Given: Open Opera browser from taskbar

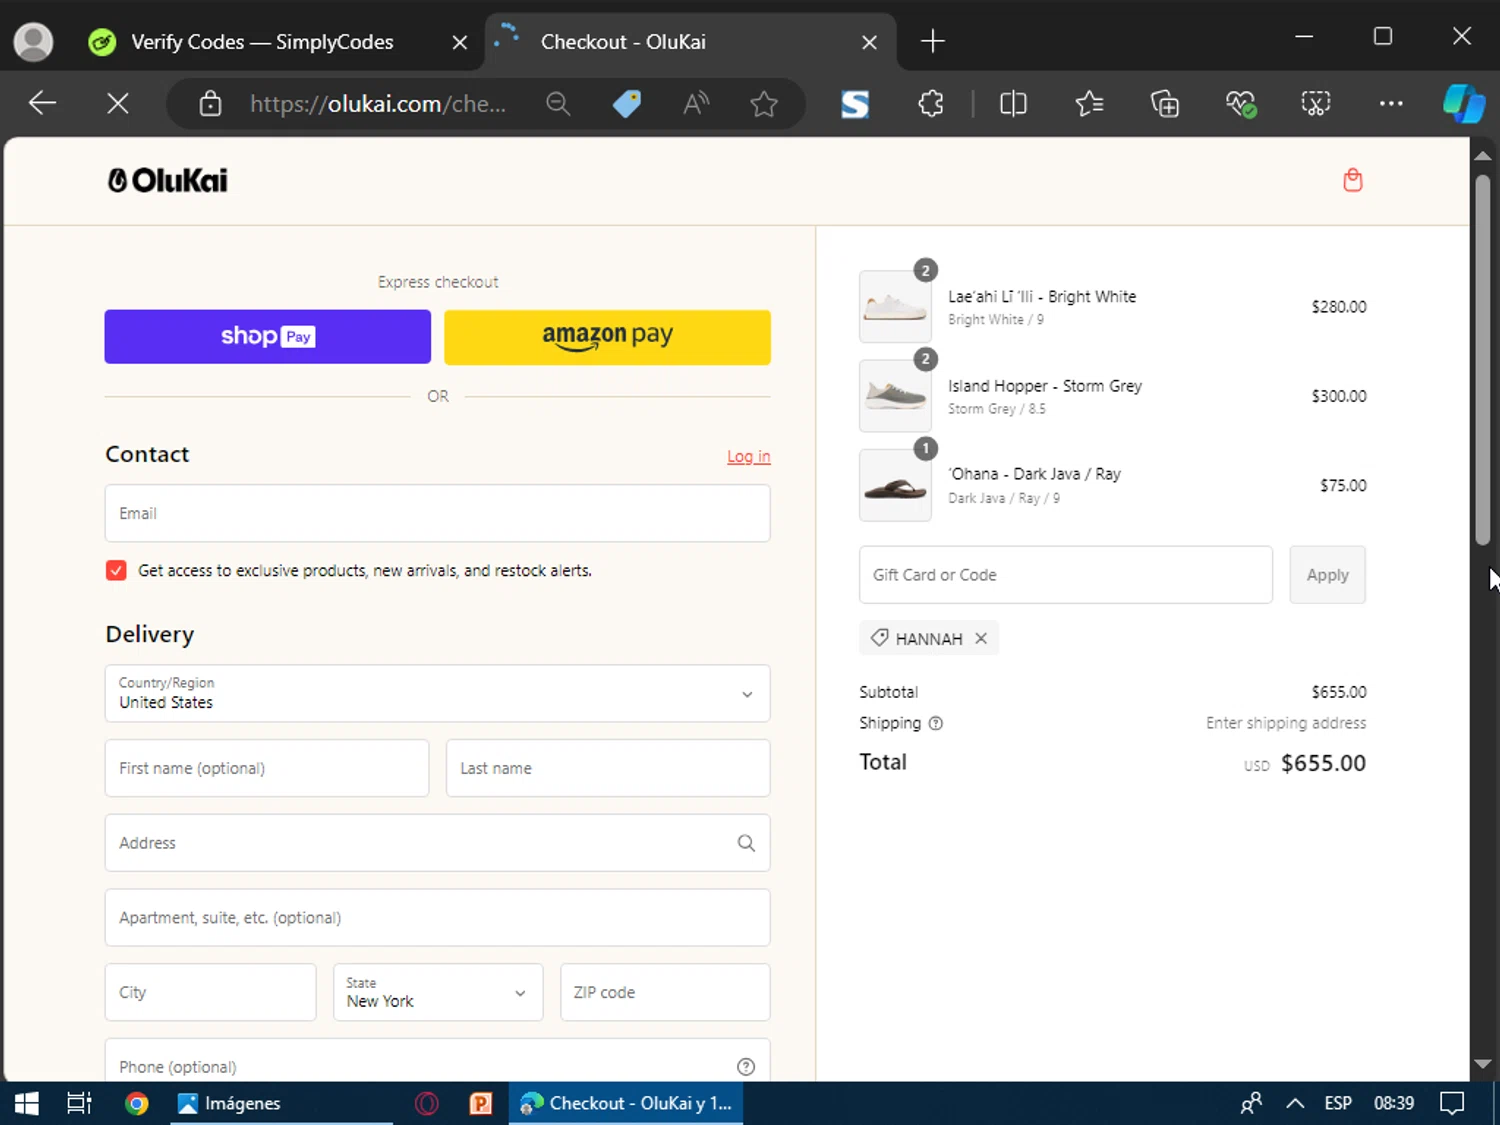Looking at the screenshot, I should (427, 1103).
